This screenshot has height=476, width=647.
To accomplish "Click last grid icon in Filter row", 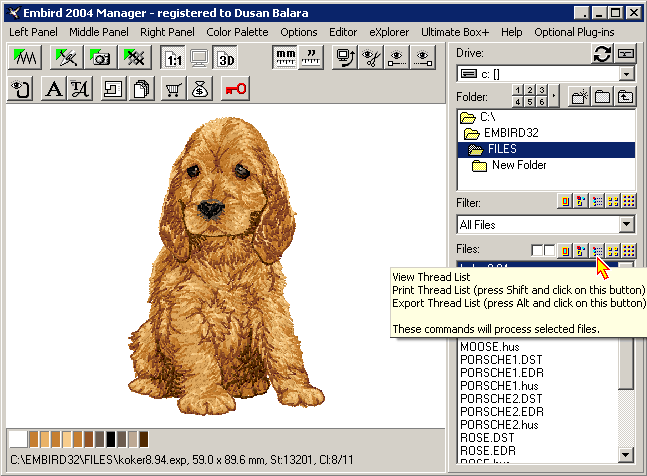I will point(629,201).
